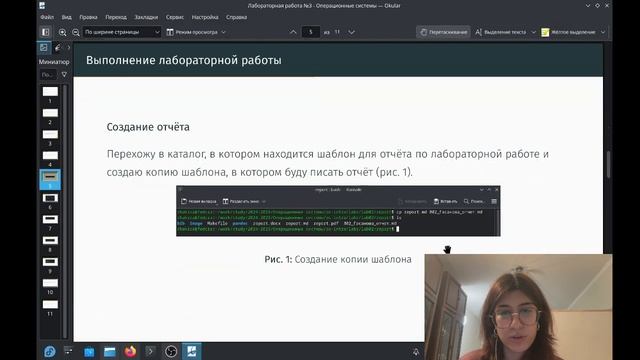The image size is (640, 360).
Task: Open the 'Режим просмотра' view mode dropdown
Action: (196, 32)
